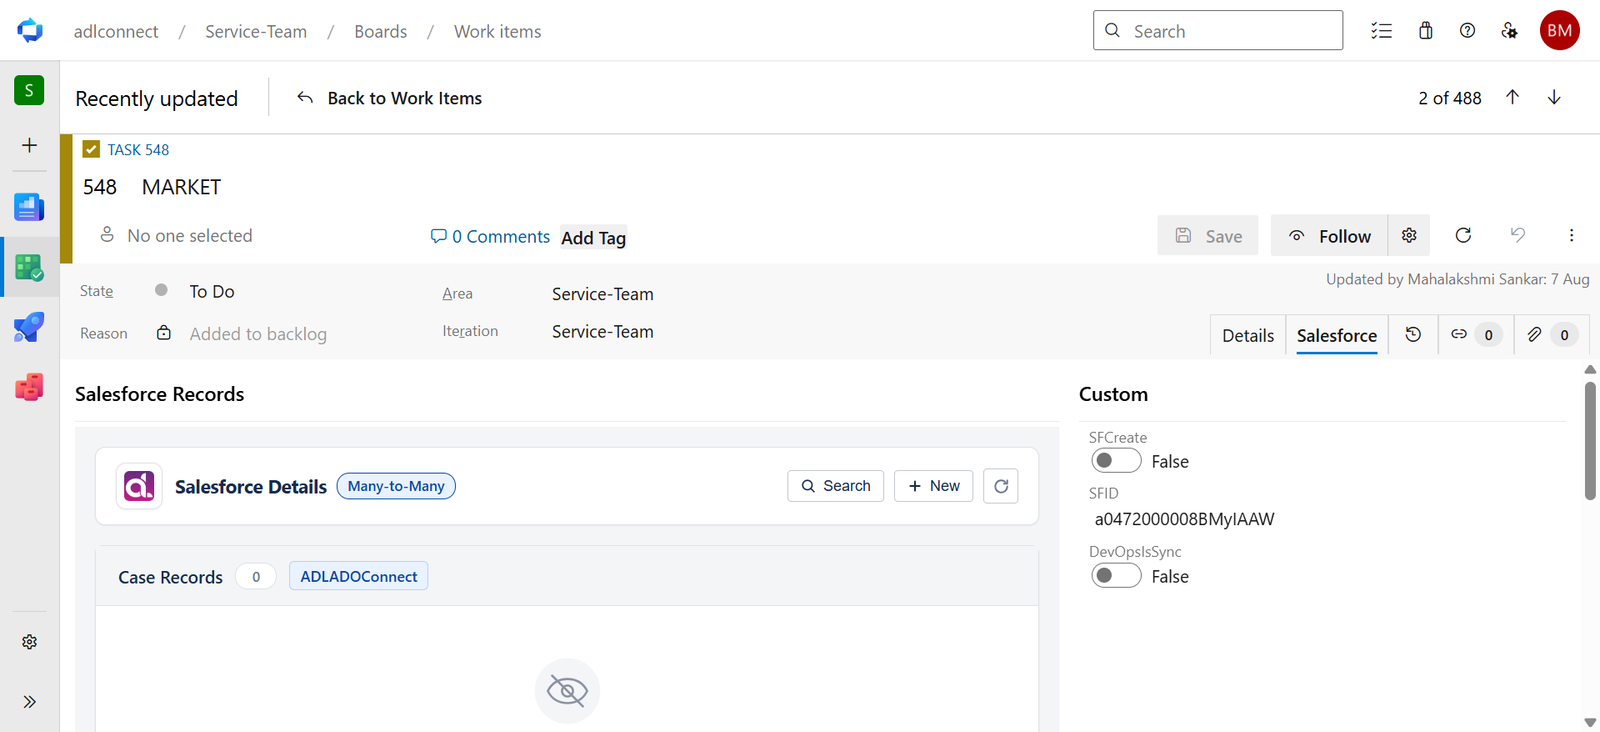Open the Marketplace shopping bag icon
1600x732 pixels.
point(1425,31)
